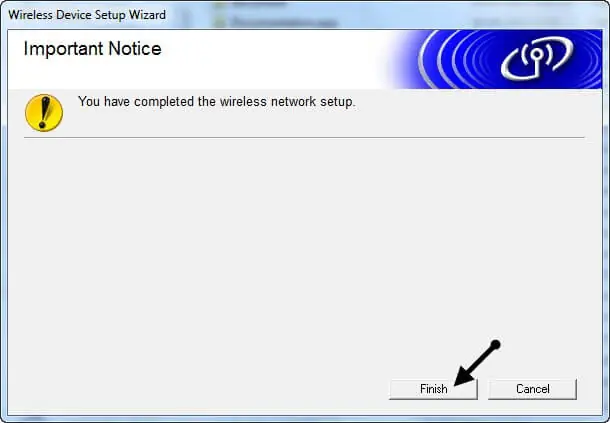
Task: Click the white header area beside heading
Action: [272, 58]
